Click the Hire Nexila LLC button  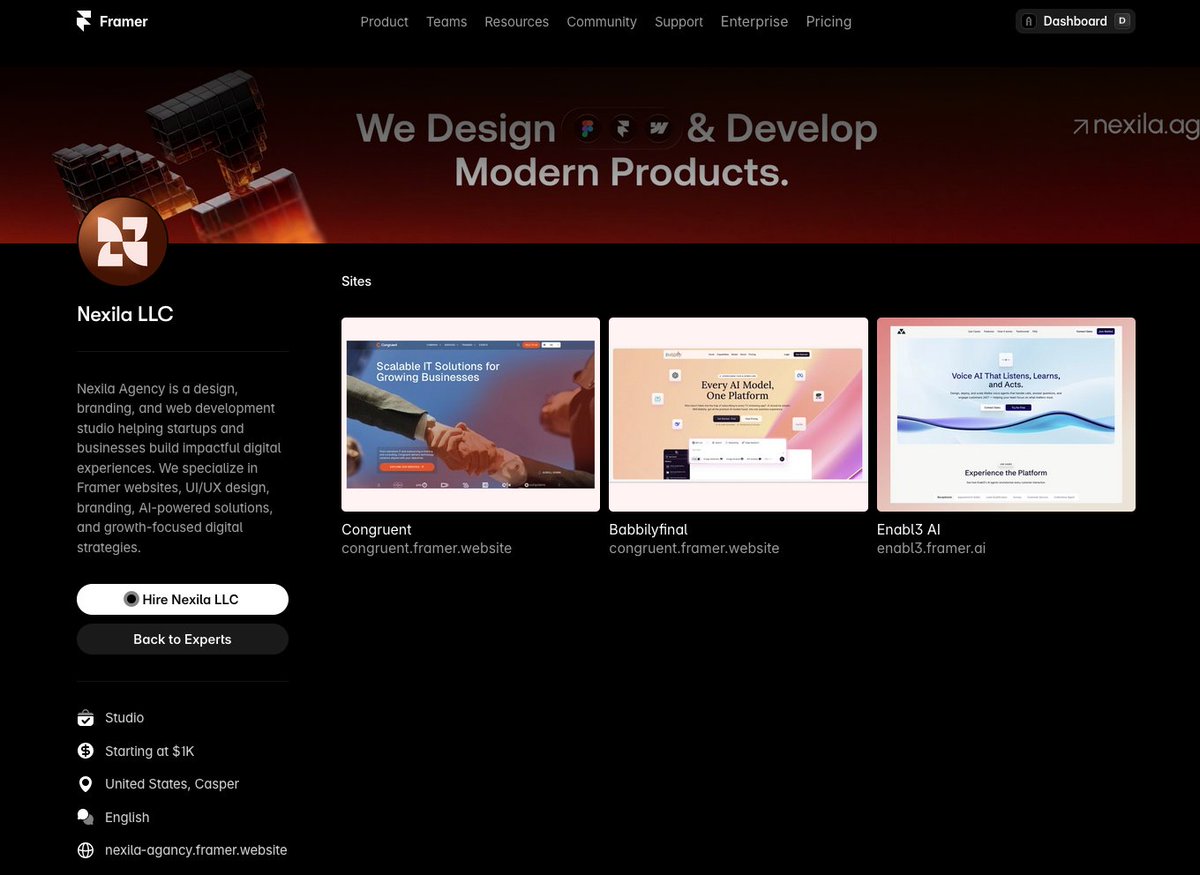(x=182, y=599)
